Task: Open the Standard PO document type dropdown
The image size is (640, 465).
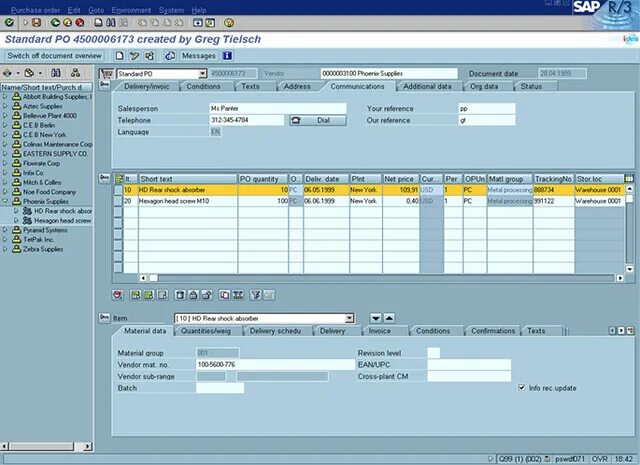Action: 202,73
